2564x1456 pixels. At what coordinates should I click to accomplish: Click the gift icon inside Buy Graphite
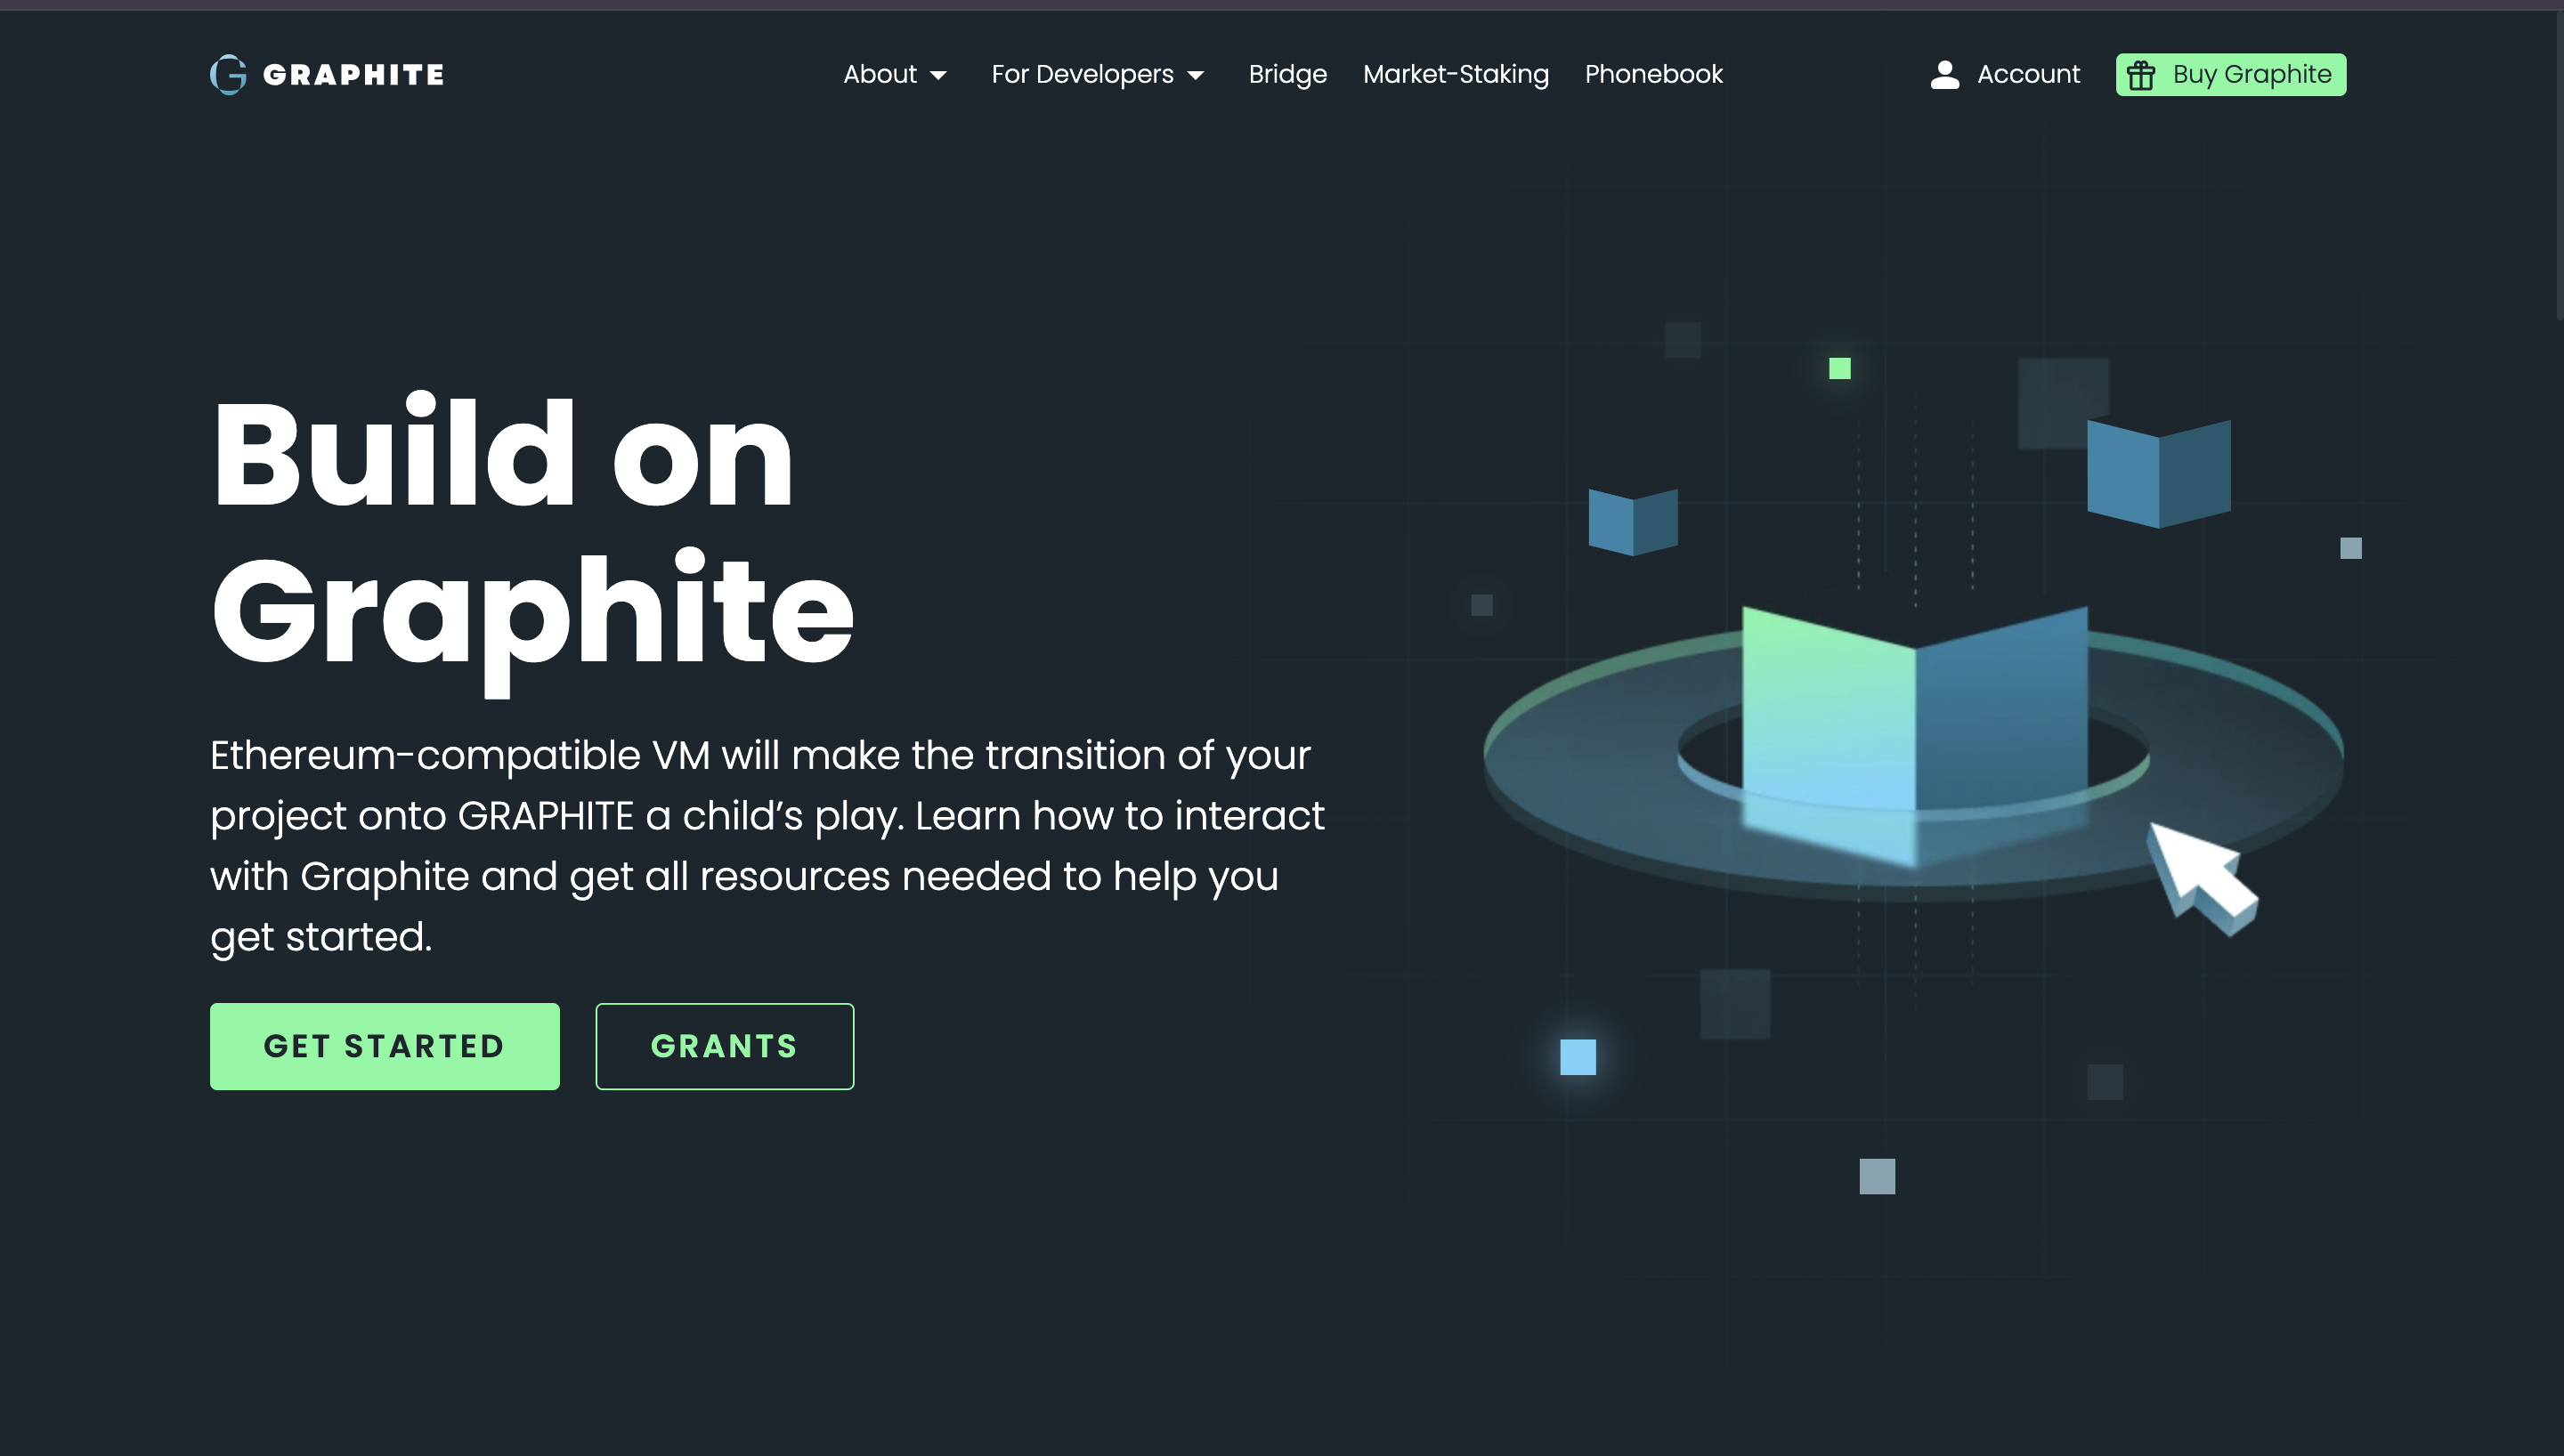point(2142,74)
